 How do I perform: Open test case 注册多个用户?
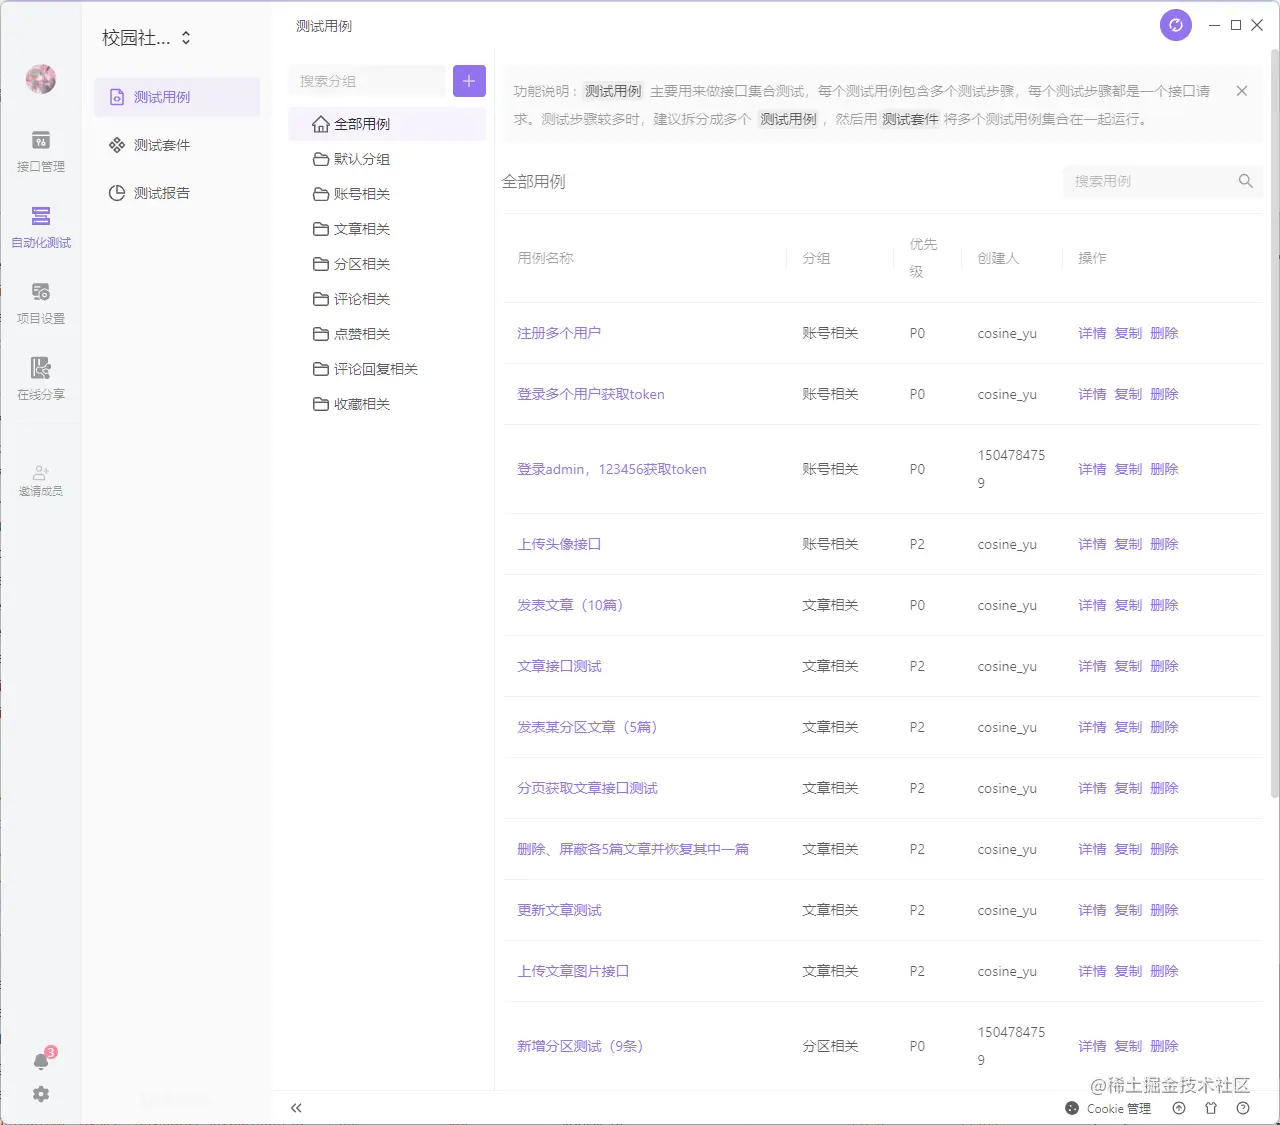pyautogui.click(x=559, y=333)
